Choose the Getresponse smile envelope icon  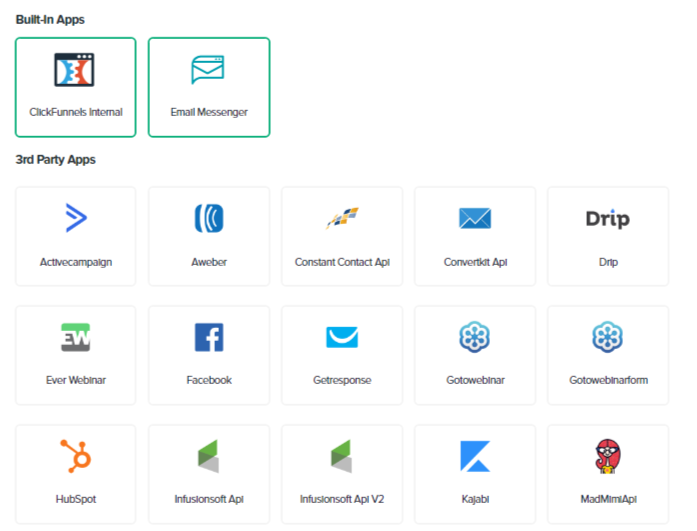(x=342, y=337)
